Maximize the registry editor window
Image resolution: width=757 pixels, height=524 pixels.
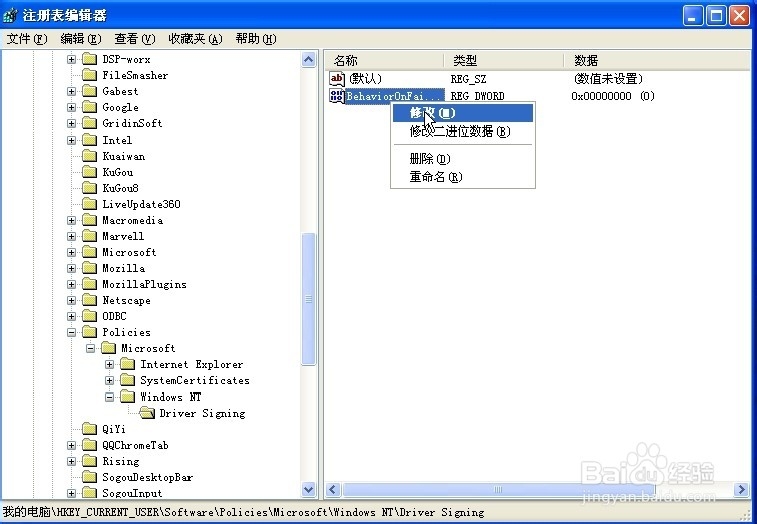(716, 16)
